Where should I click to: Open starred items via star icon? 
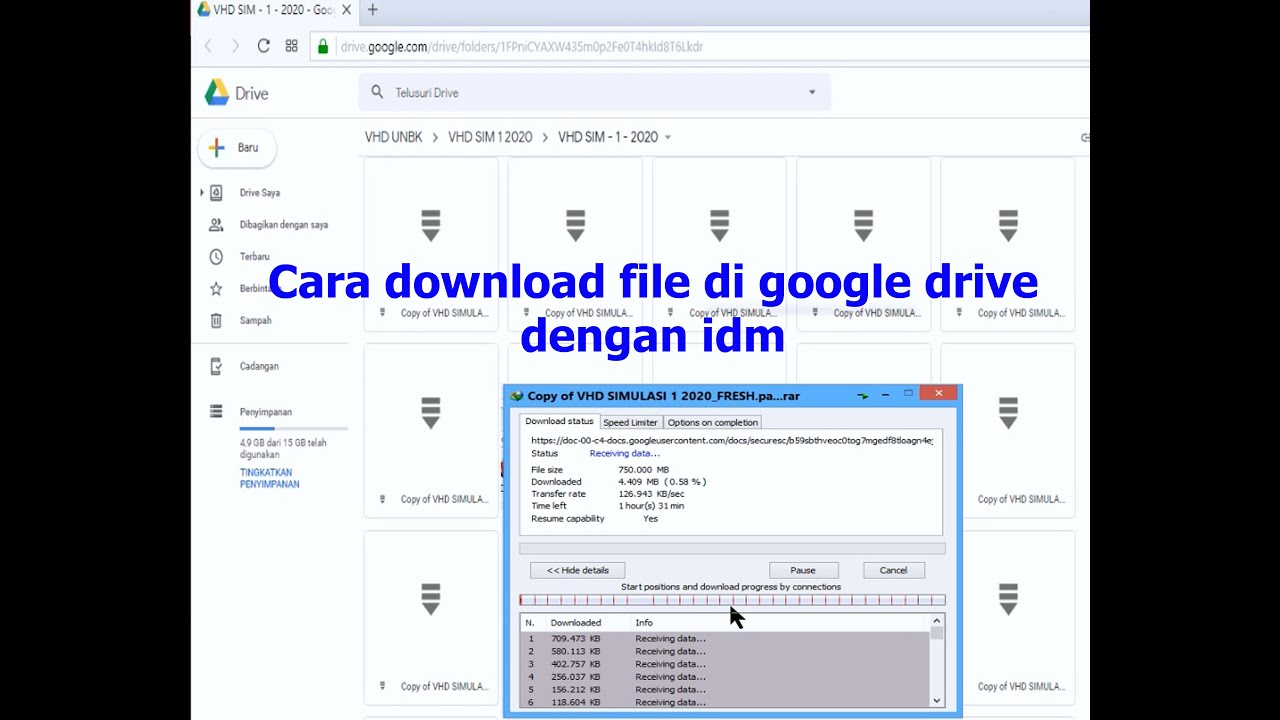(216, 289)
